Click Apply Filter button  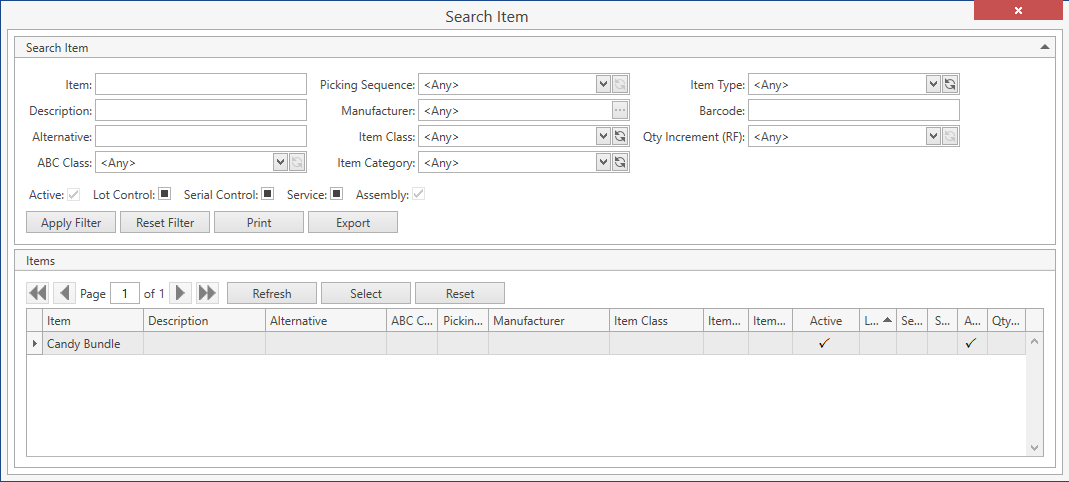coord(71,222)
